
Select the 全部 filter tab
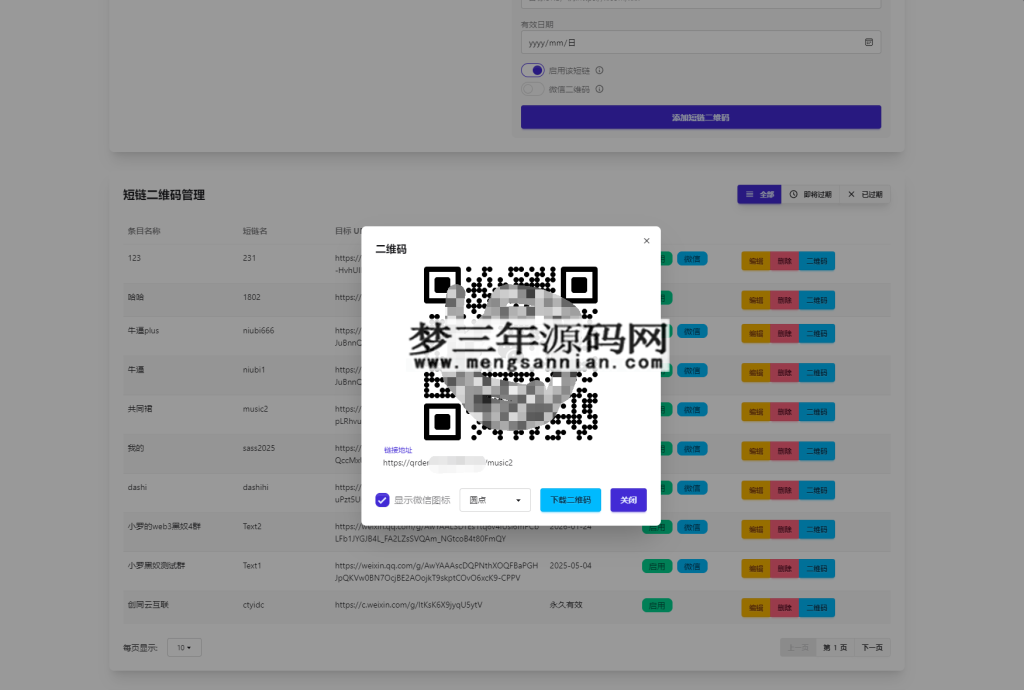(x=760, y=195)
